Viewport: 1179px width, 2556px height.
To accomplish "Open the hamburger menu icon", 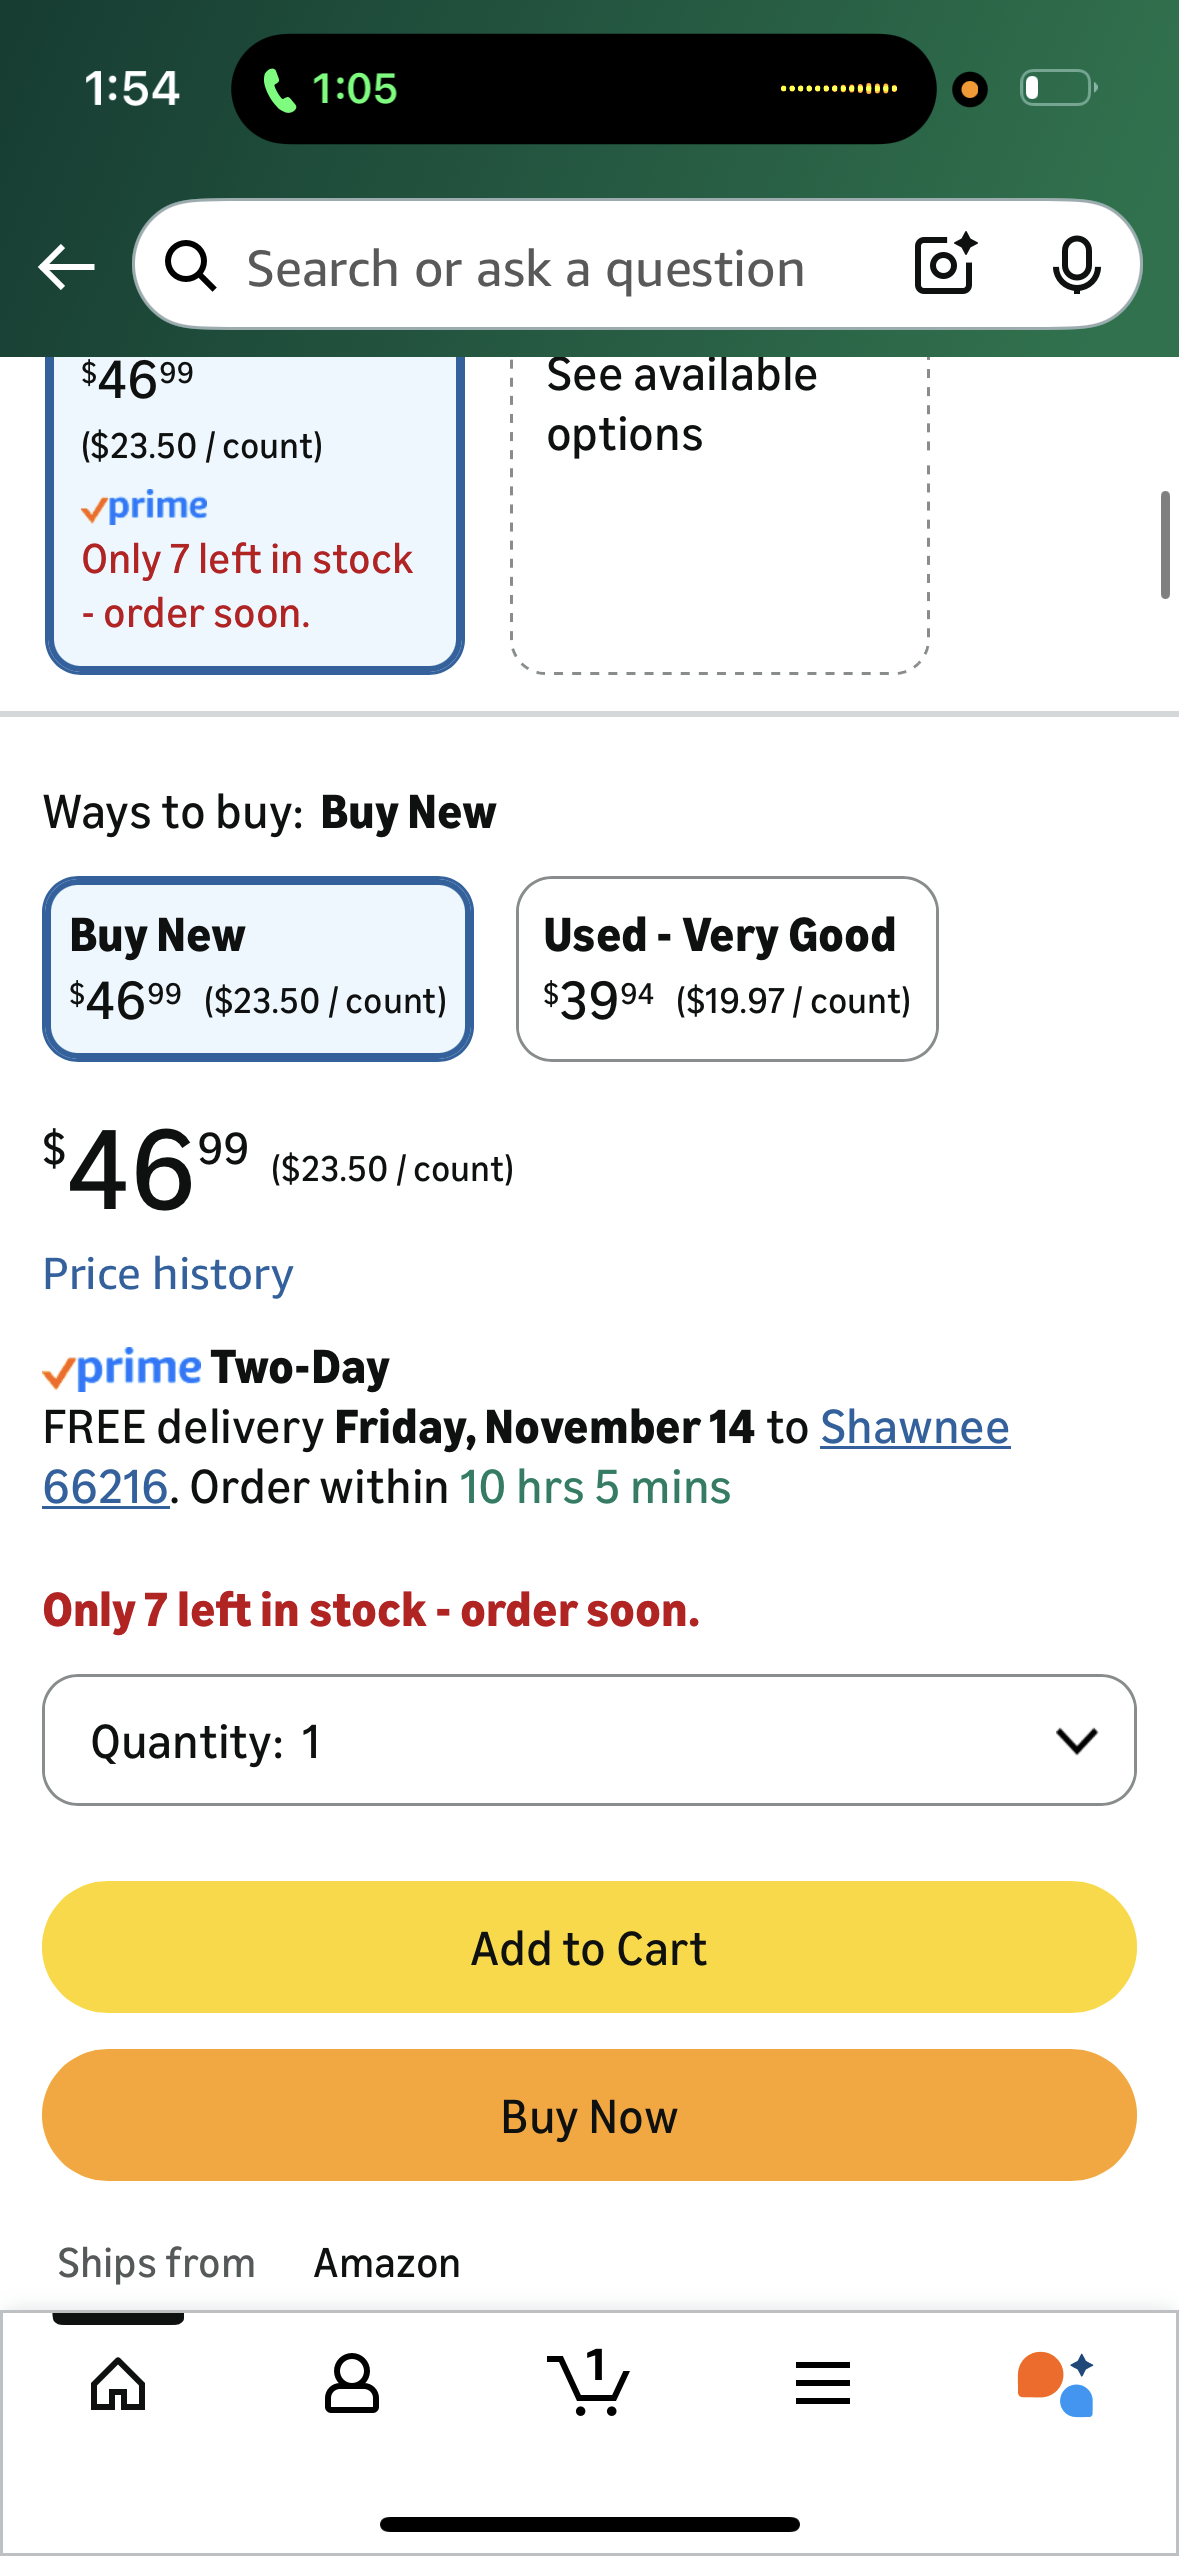I will (823, 2383).
